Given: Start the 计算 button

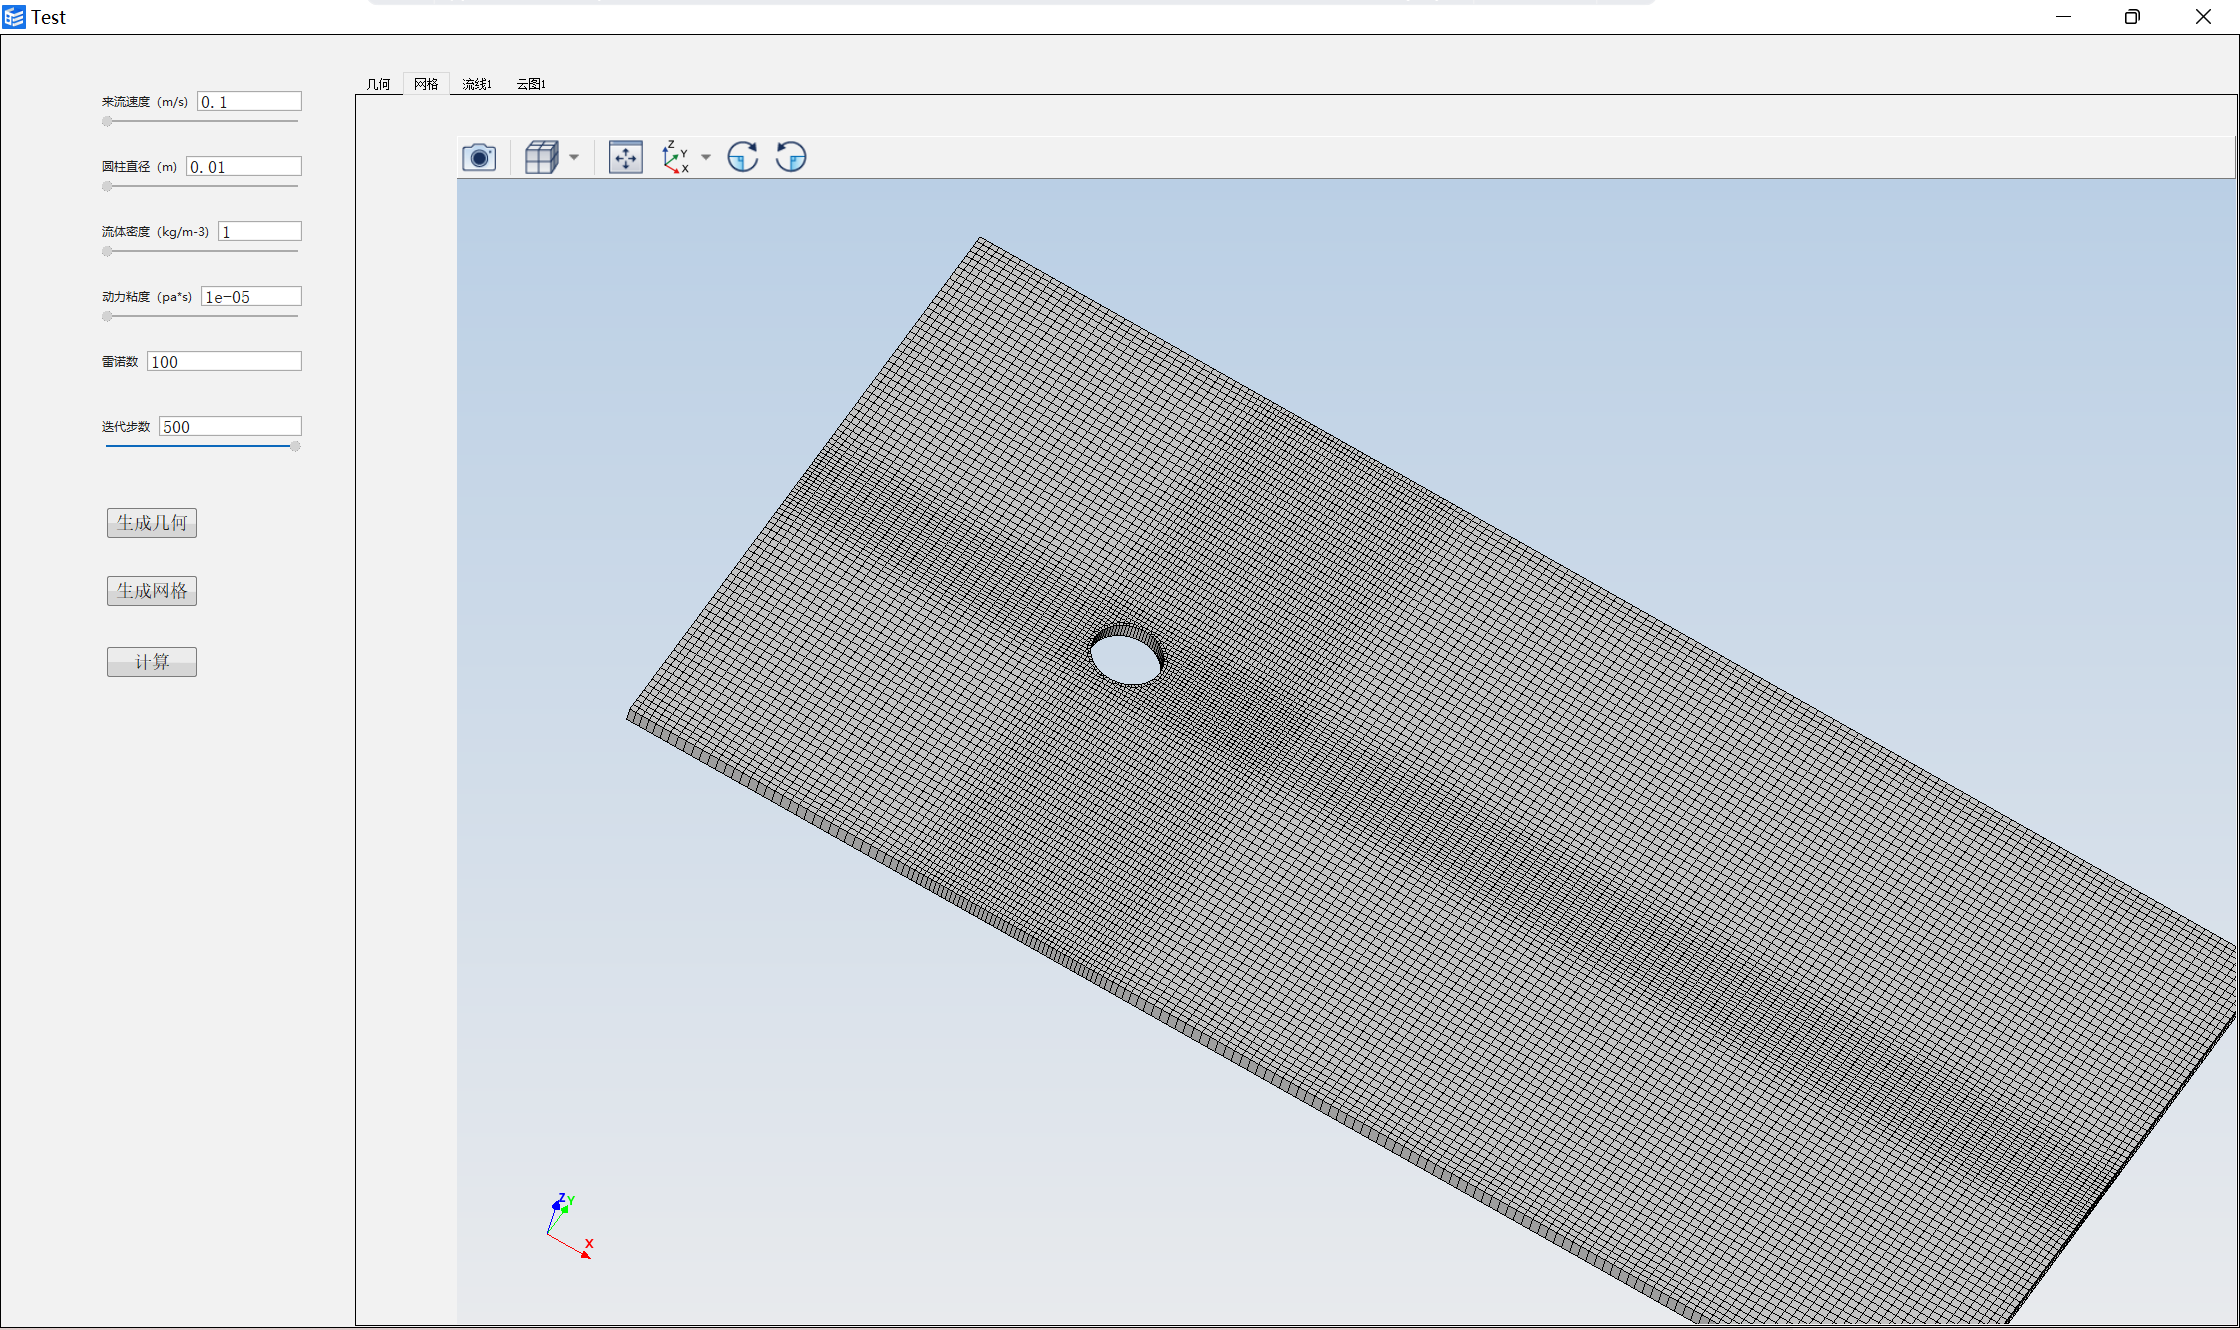Looking at the screenshot, I should (x=152, y=662).
